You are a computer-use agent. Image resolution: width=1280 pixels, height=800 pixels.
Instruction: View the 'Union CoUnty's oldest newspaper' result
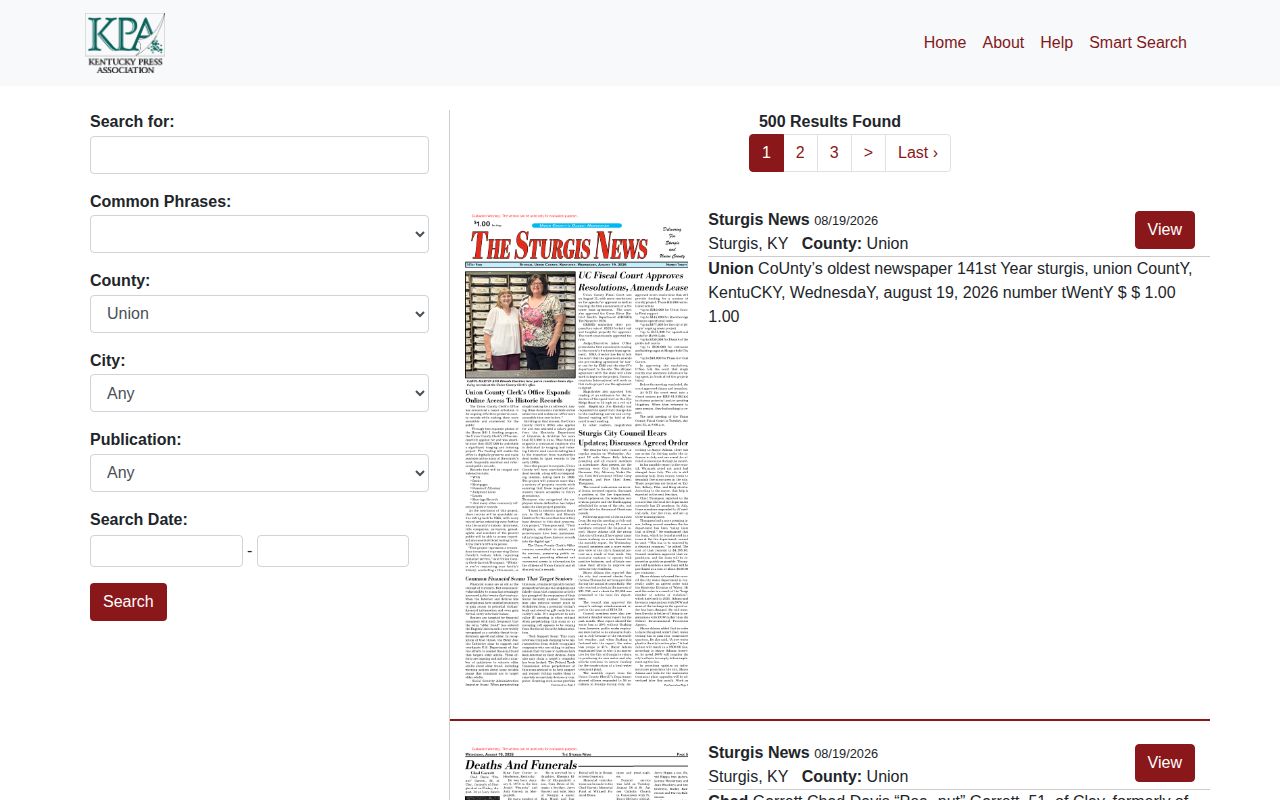pos(1164,230)
